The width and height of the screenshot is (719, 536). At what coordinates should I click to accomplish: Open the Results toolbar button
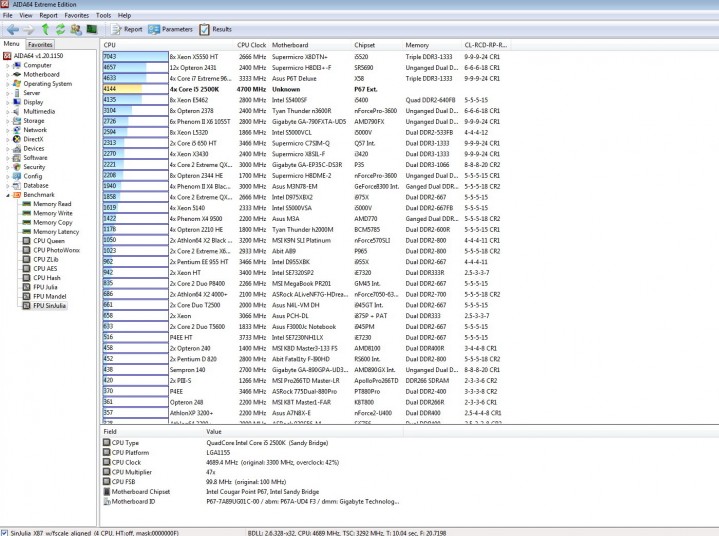[x=215, y=29]
